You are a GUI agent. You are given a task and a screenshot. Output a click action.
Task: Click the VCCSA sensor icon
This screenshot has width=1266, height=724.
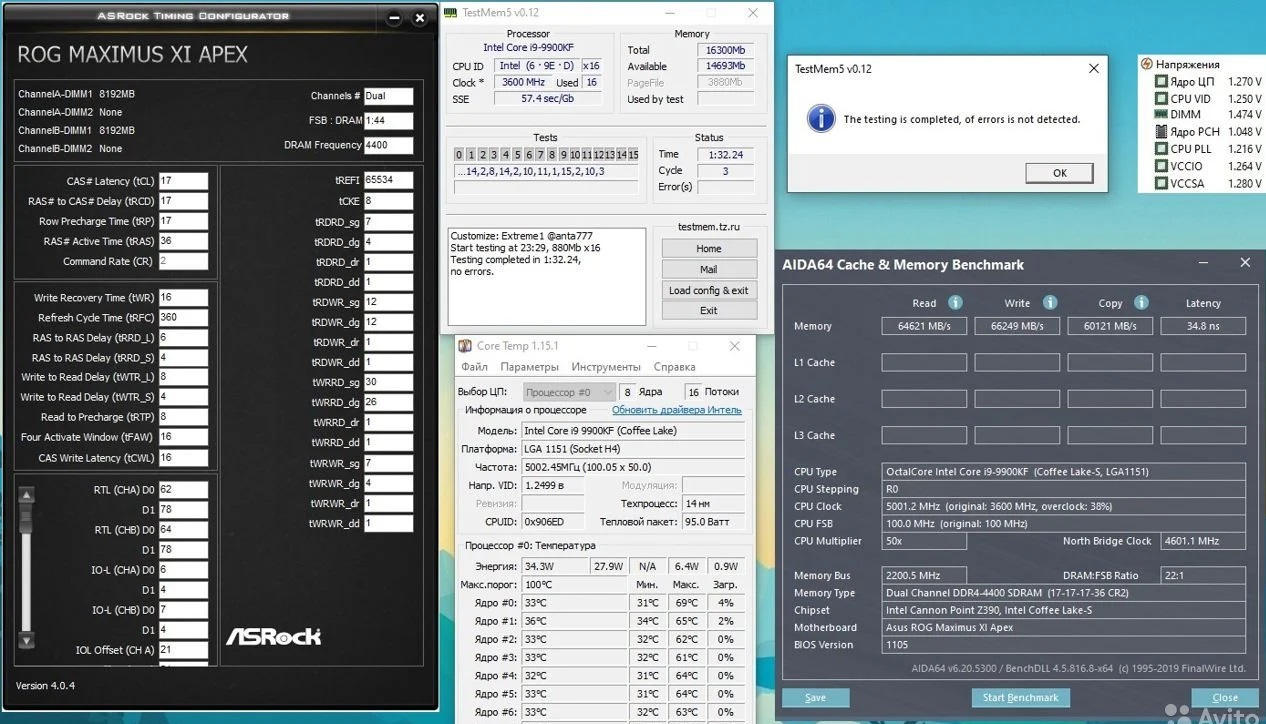[1161, 183]
